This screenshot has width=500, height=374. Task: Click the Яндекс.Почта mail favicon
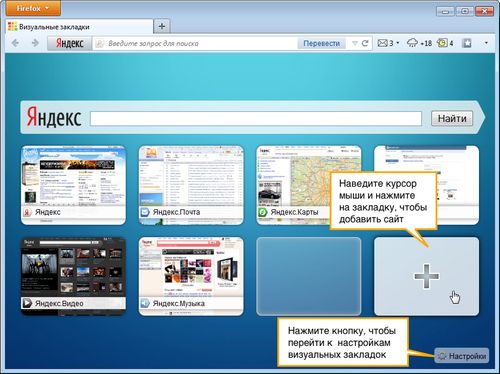(x=145, y=212)
